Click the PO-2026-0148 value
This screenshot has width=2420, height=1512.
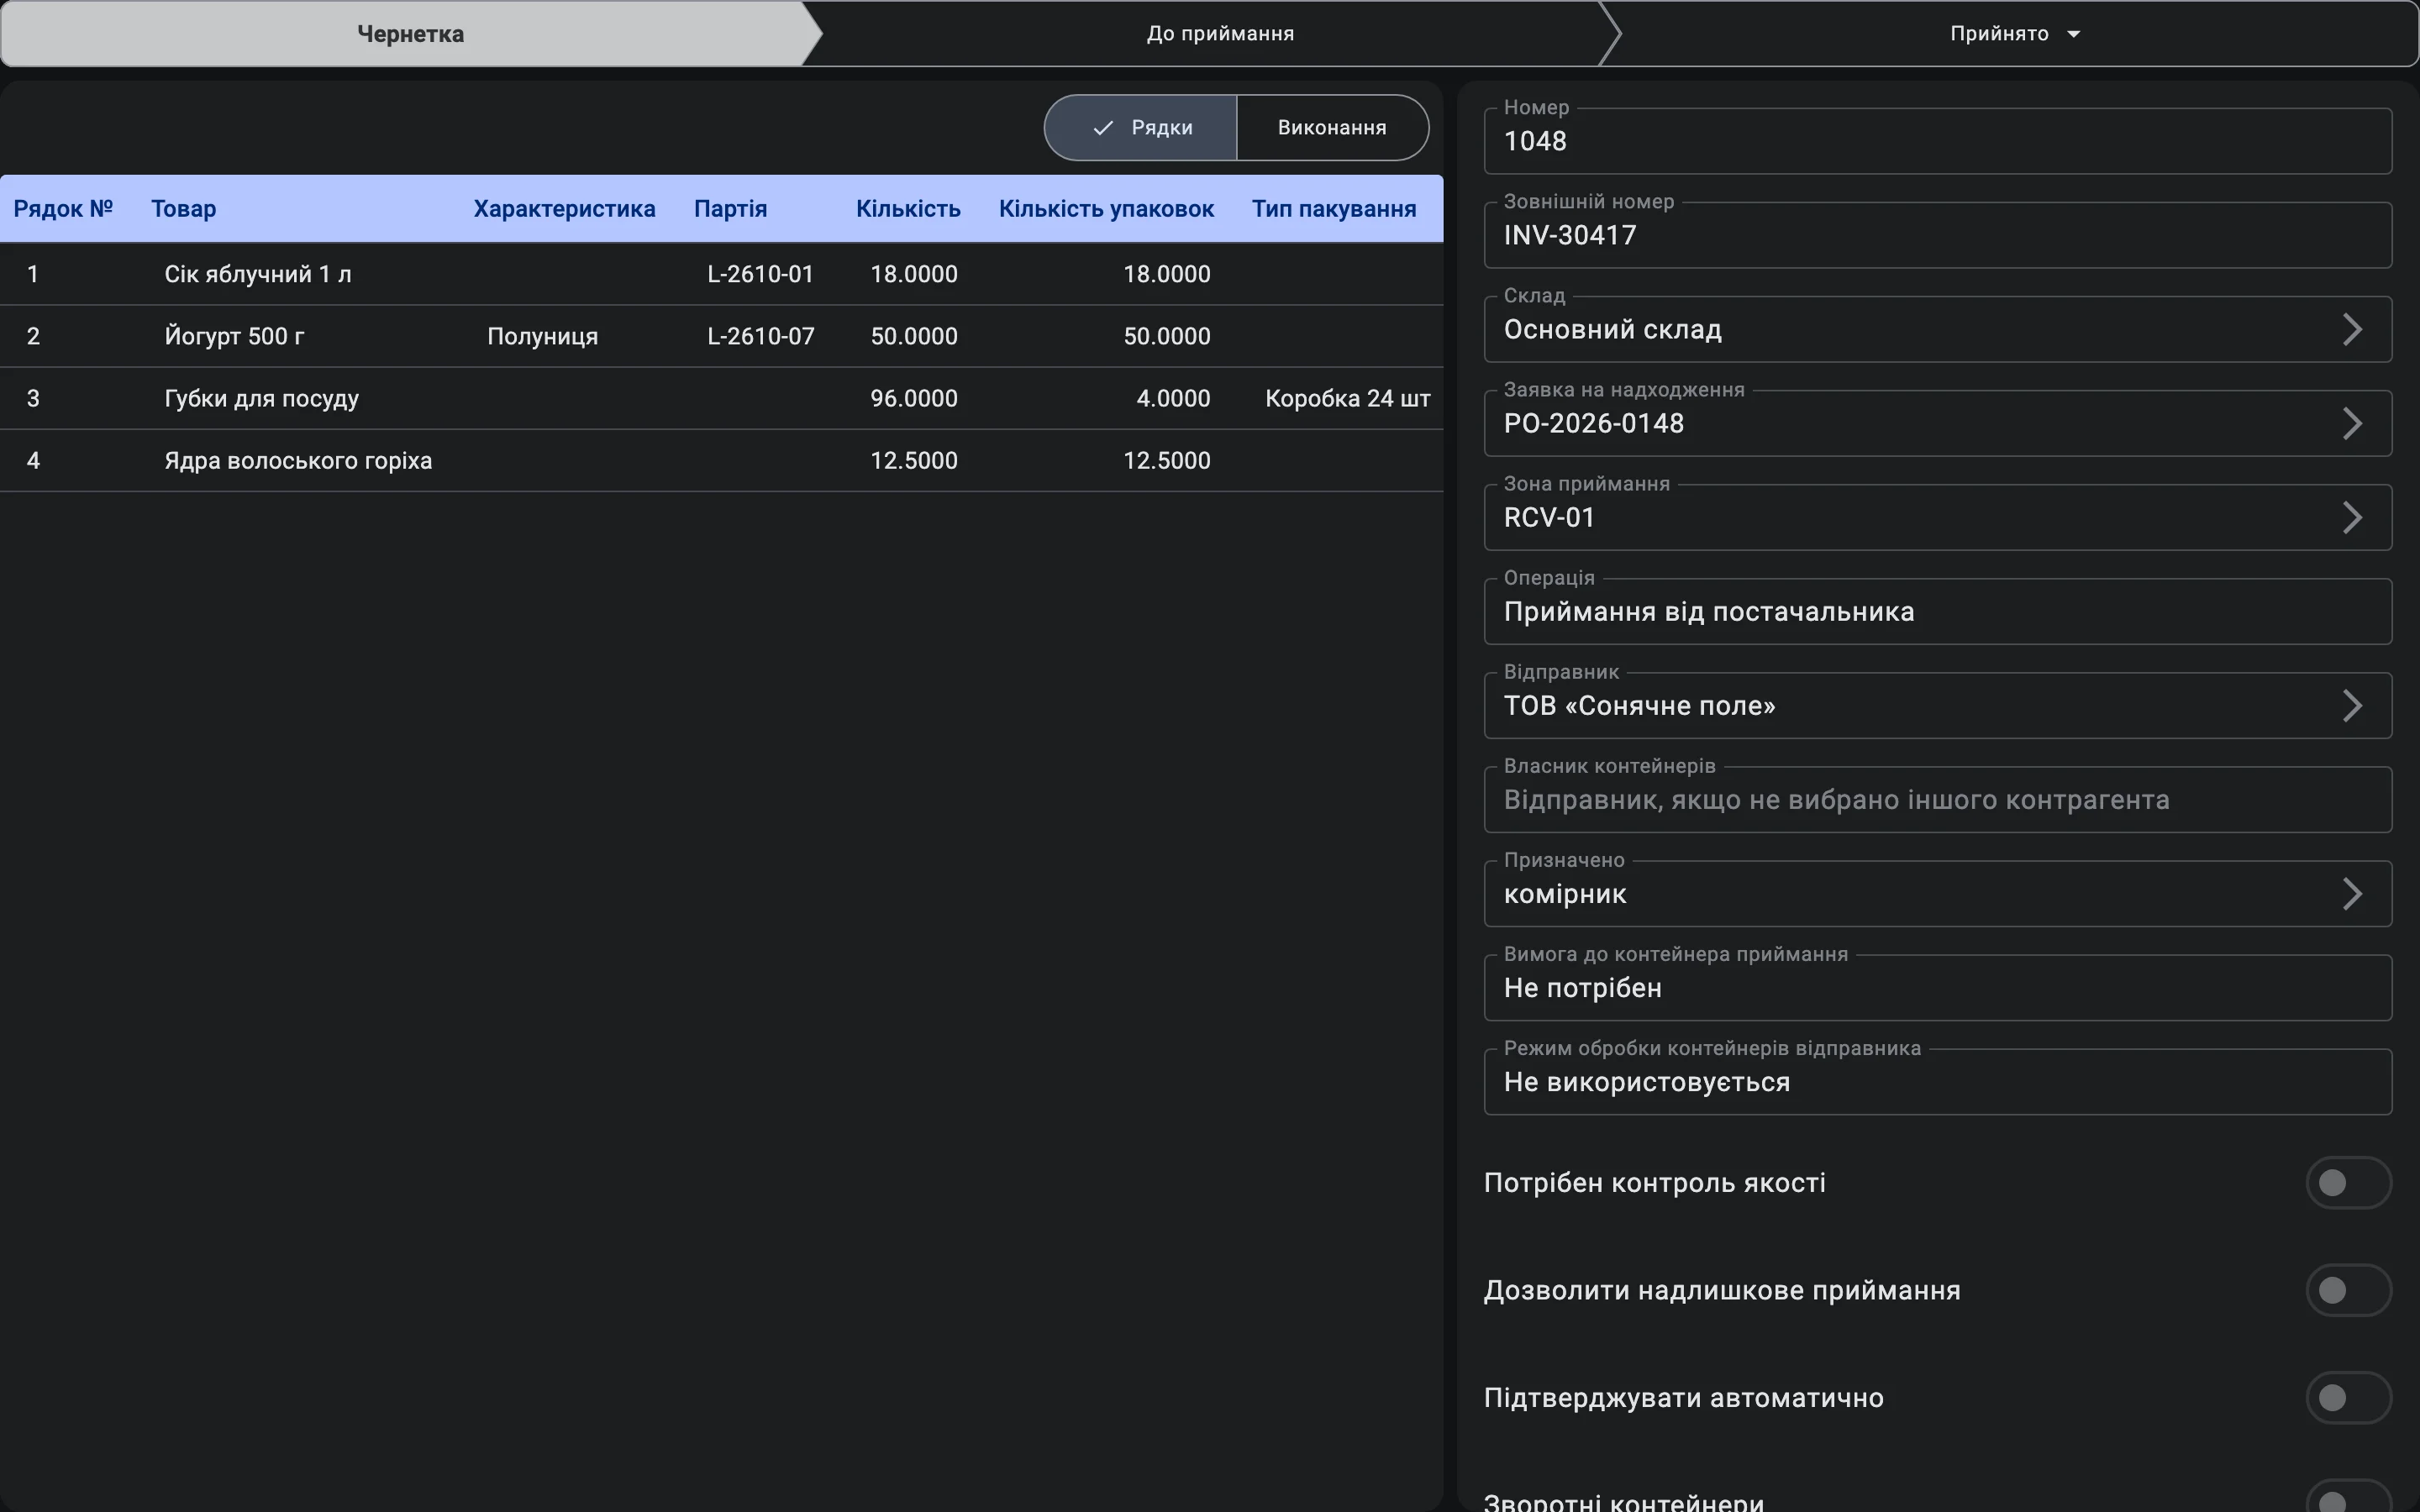(x=1593, y=423)
